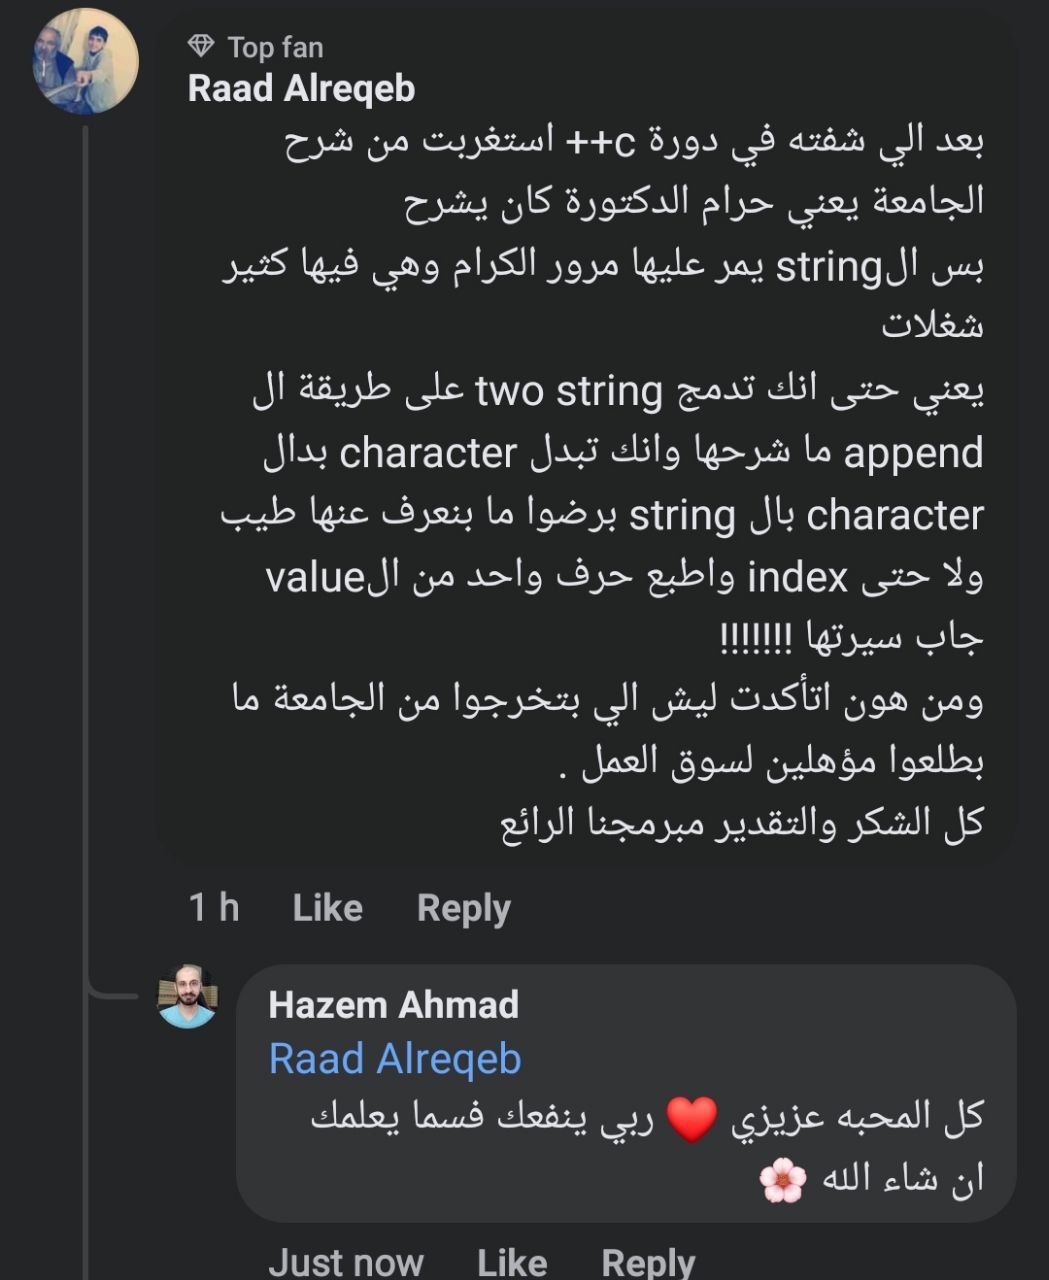Click the word "append" in Raad's comment
Viewport: 1049px width, 1280px height.
[913, 453]
